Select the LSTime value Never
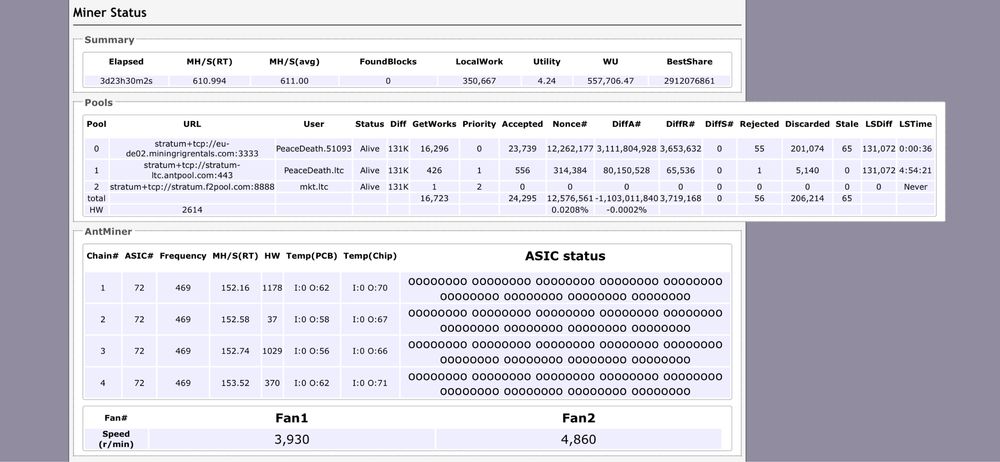Image resolution: width=1000 pixels, height=462 pixels. tap(915, 187)
